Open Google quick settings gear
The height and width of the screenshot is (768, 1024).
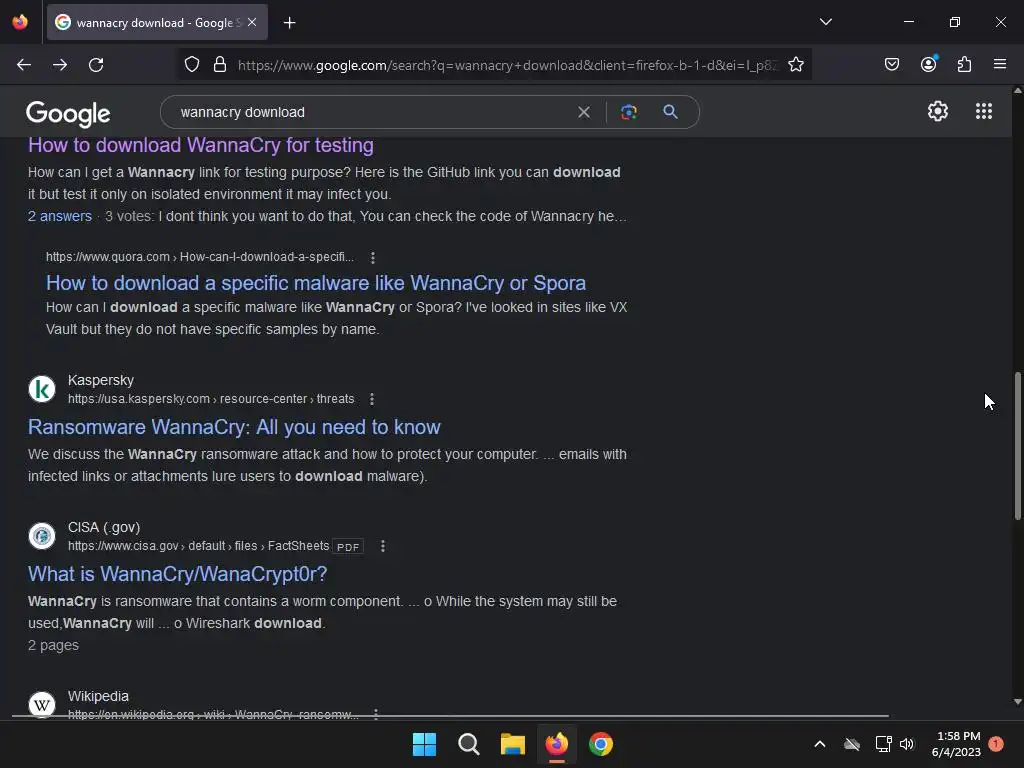pyautogui.click(x=938, y=111)
